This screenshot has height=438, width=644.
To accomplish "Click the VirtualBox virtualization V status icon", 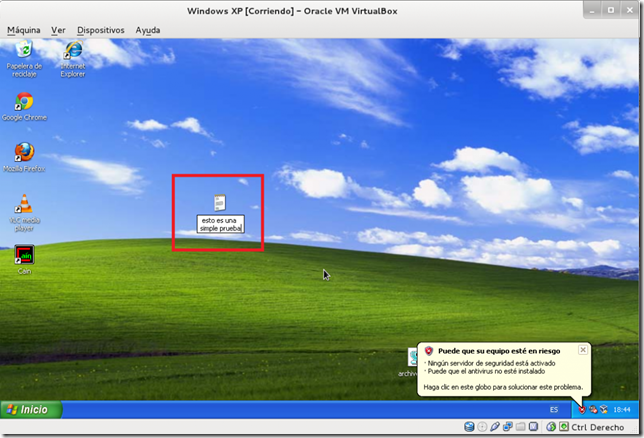I will pyautogui.click(x=533, y=427).
